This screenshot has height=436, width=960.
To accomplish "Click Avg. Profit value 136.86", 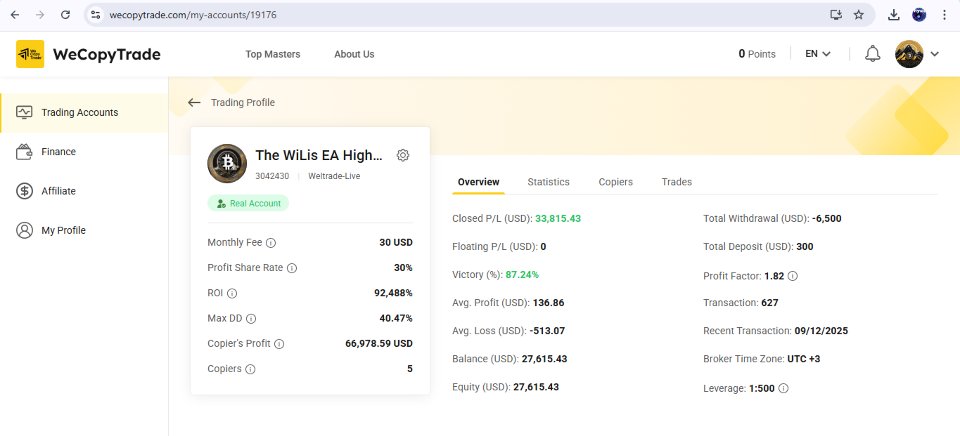I will point(549,303).
